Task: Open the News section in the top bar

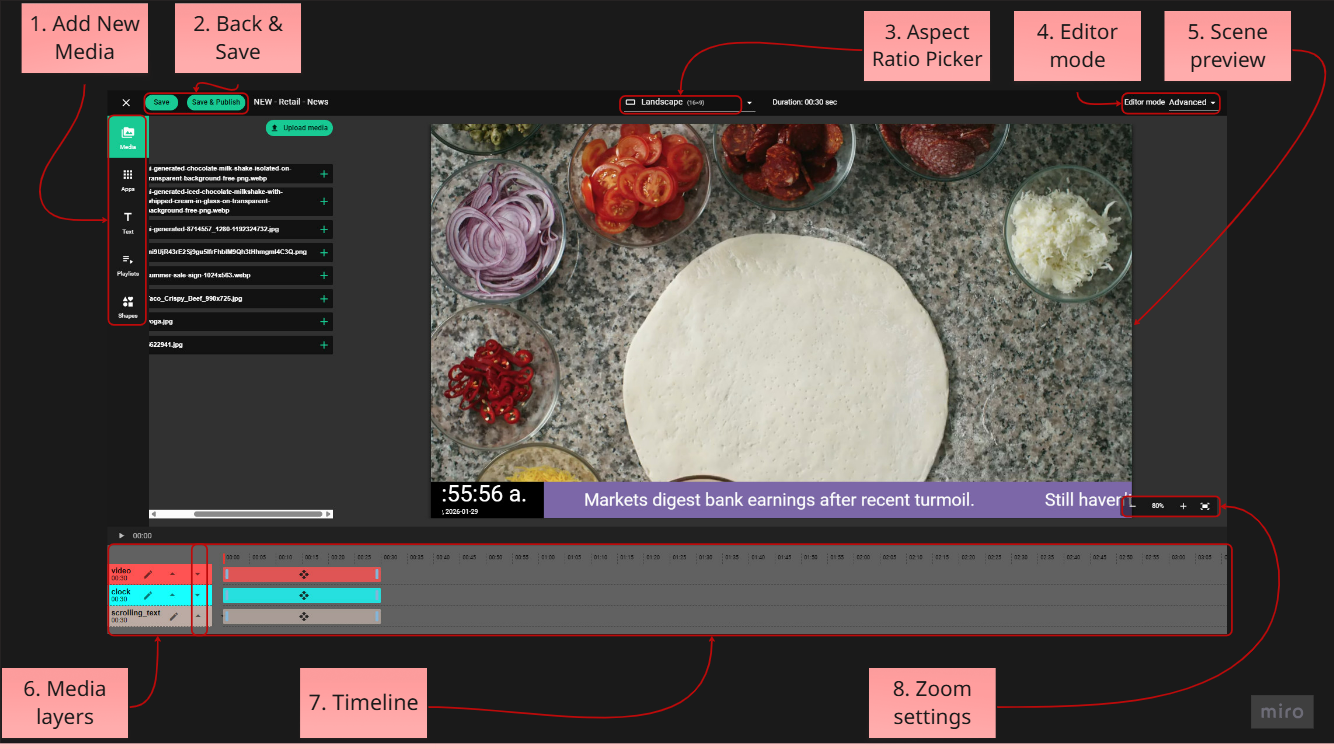Action: [317, 101]
